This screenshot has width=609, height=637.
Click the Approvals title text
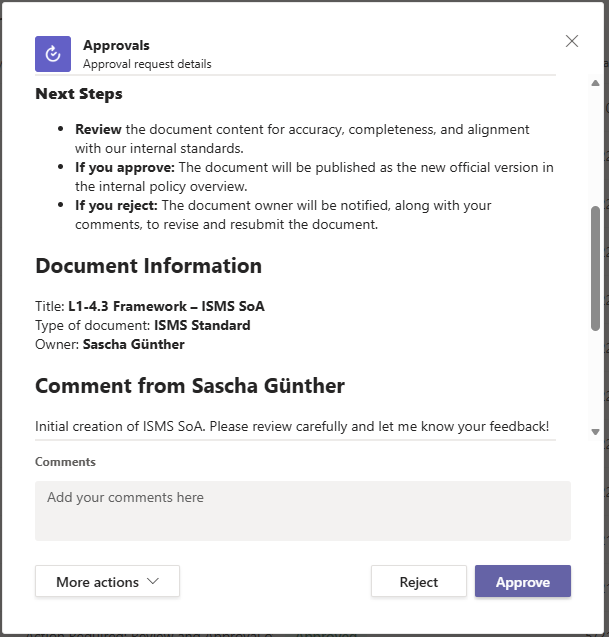coord(116,46)
